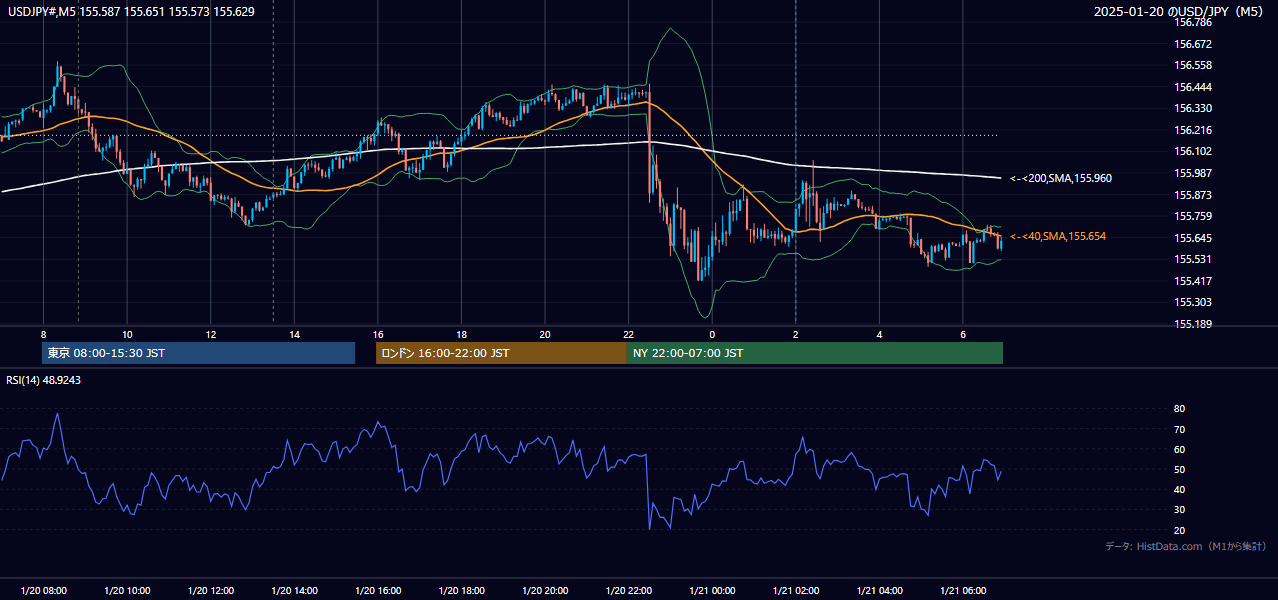Click RSI scale value 60
The height and width of the screenshot is (600, 1278).
(1179, 449)
